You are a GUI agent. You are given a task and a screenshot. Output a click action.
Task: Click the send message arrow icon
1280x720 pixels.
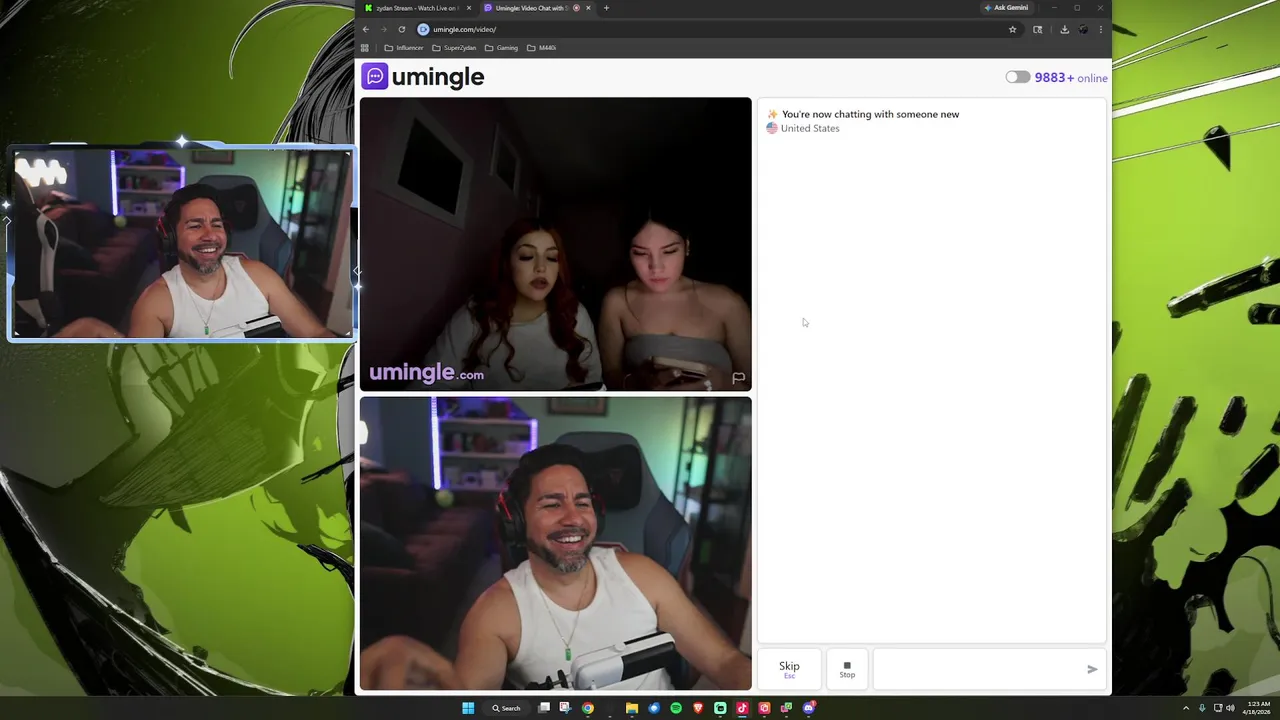click(x=1092, y=669)
